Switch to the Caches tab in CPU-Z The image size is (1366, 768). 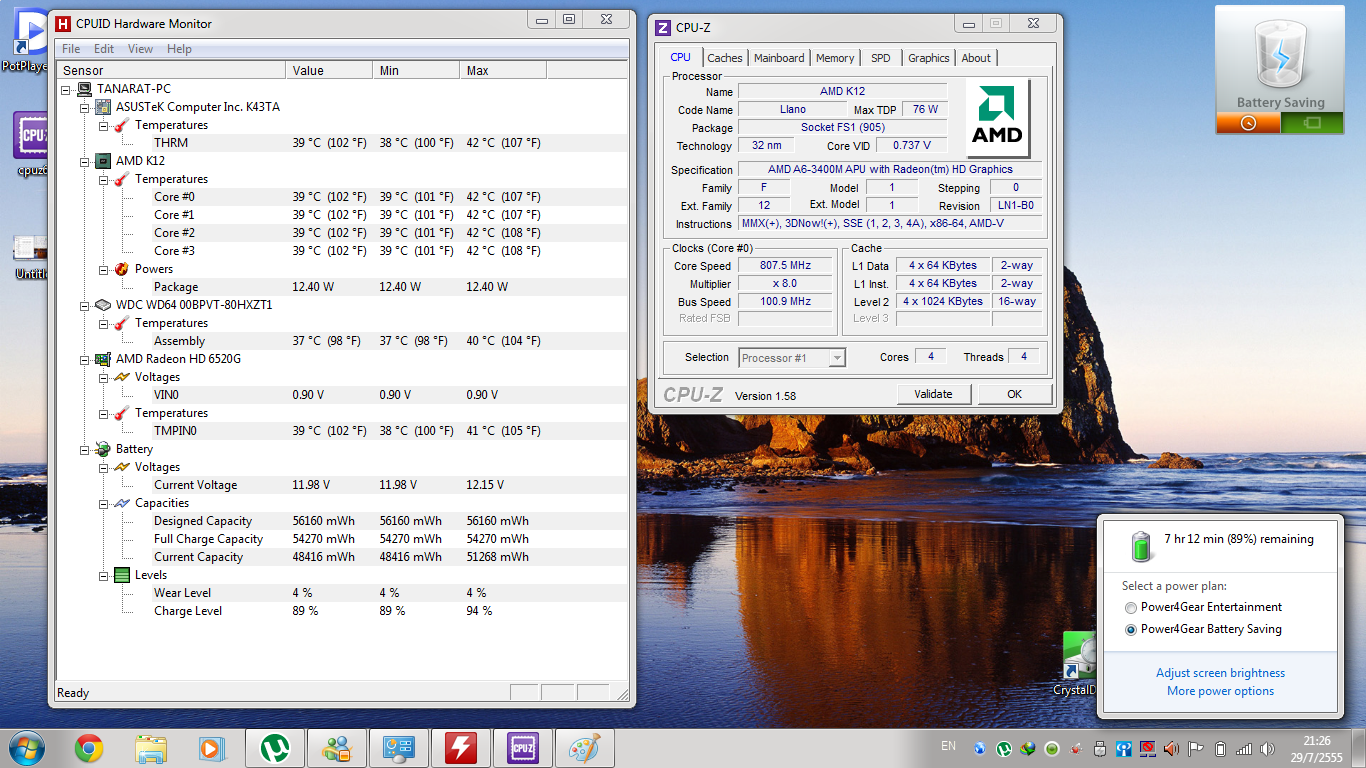pos(725,58)
